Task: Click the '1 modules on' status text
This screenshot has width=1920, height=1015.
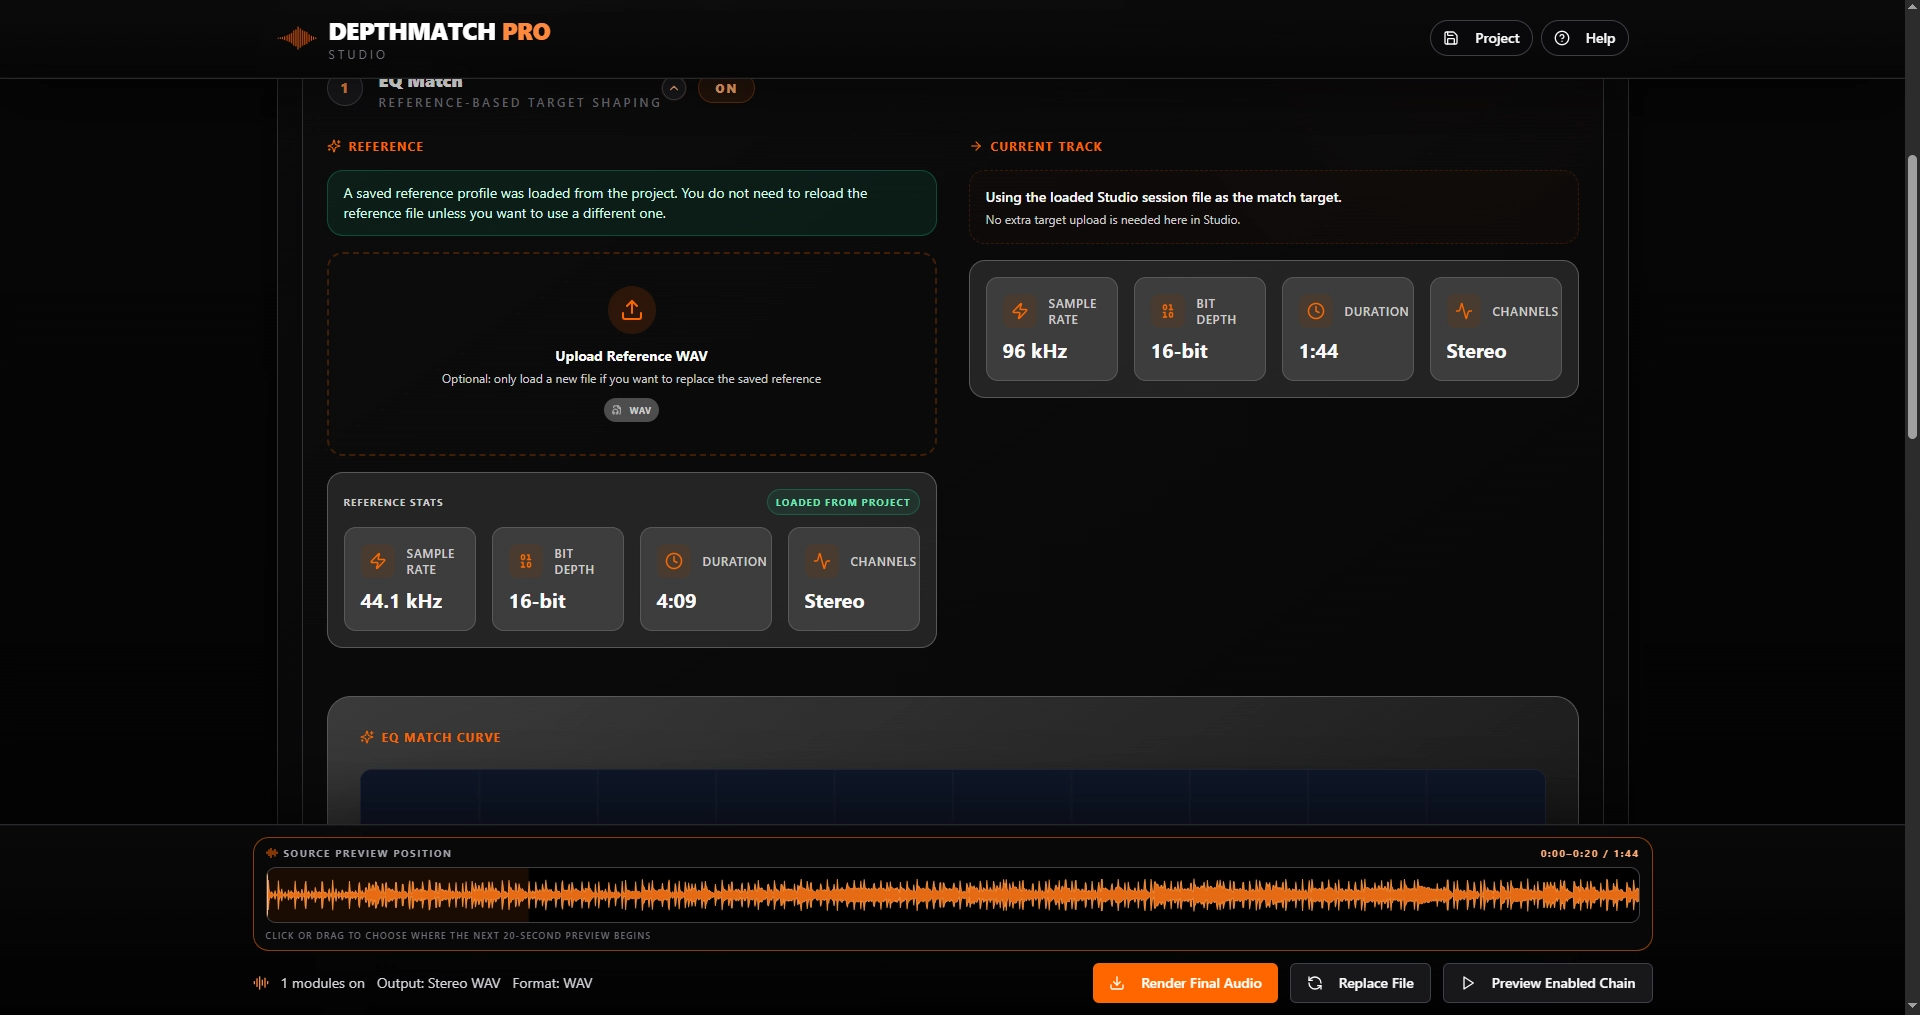Action: click(322, 983)
